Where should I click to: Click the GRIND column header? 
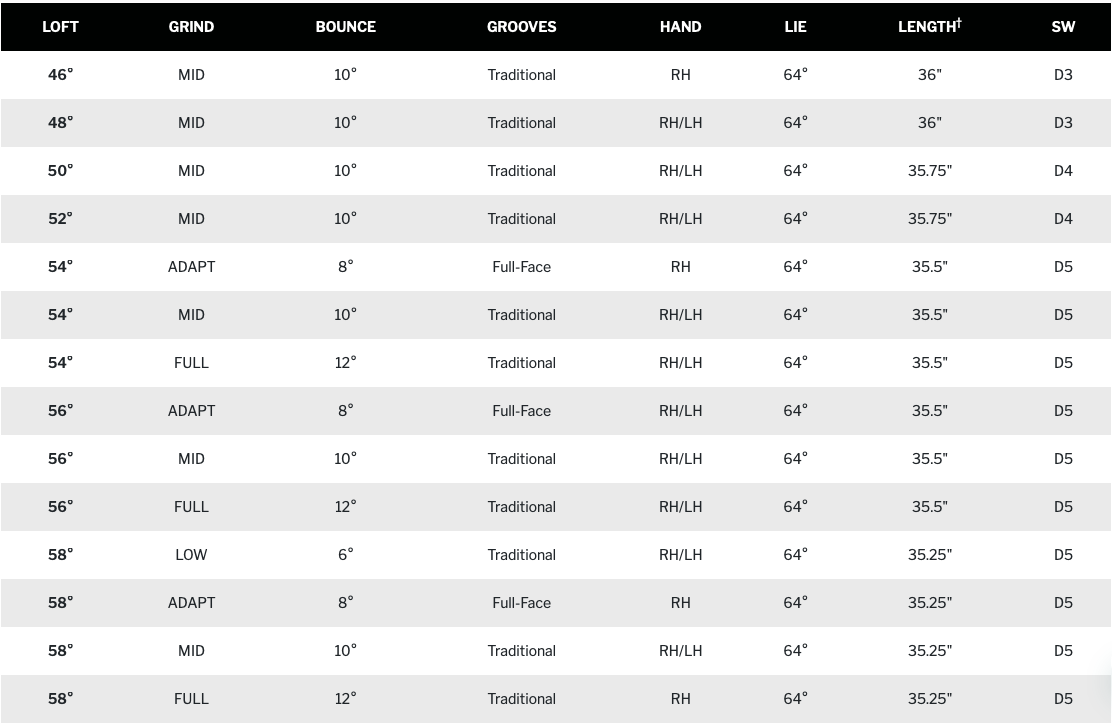[x=191, y=27]
